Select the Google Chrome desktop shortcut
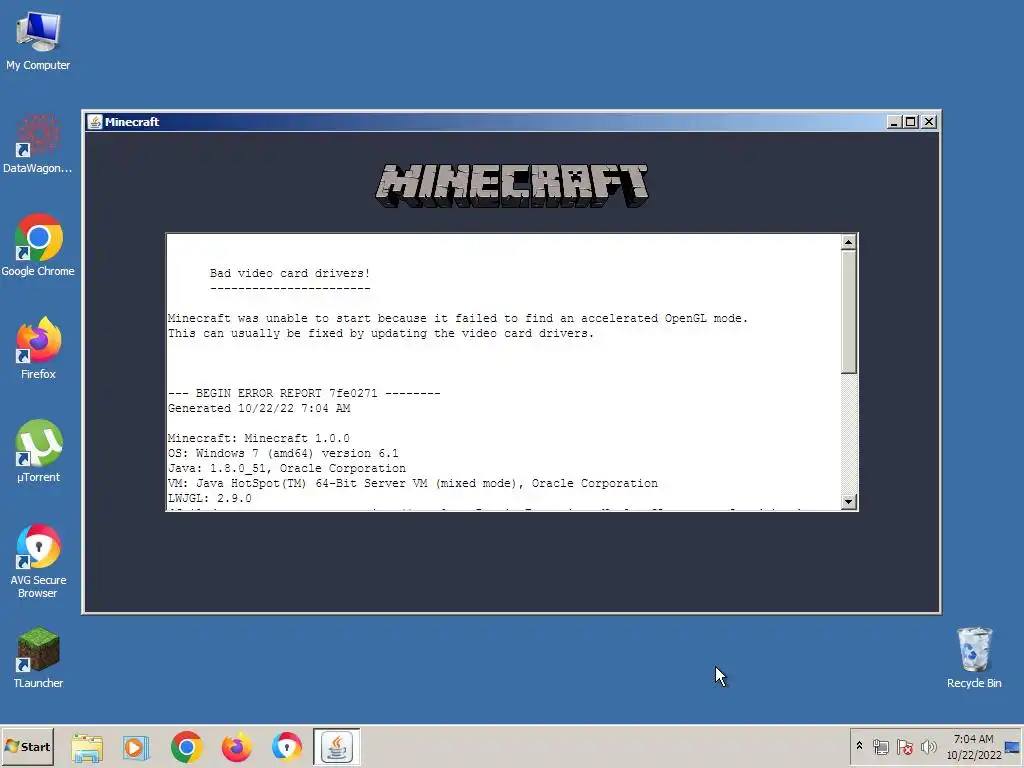 click(38, 246)
